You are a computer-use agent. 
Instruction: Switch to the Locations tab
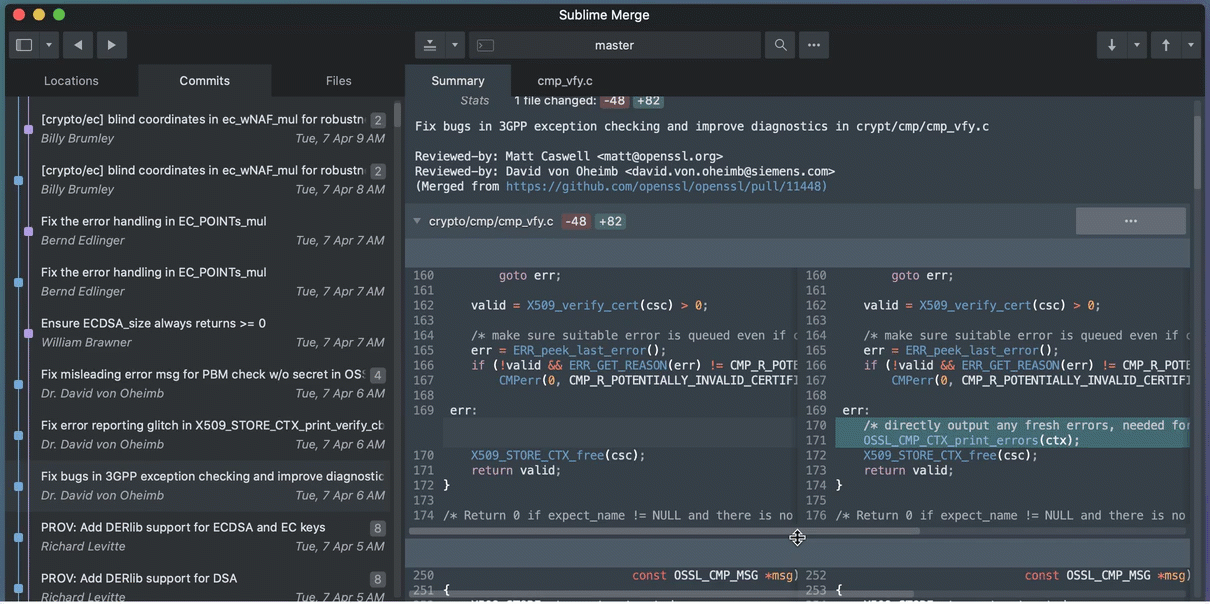(71, 81)
